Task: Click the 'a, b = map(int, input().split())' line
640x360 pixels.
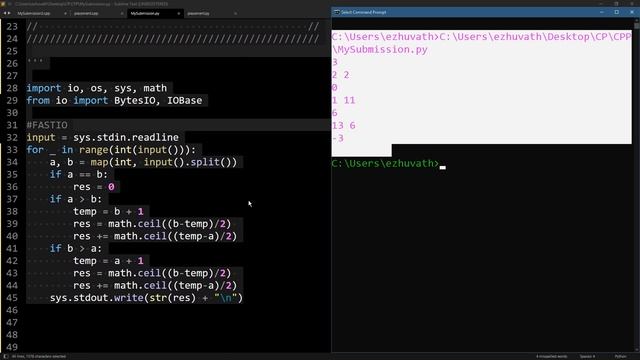Action: (143, 162)
